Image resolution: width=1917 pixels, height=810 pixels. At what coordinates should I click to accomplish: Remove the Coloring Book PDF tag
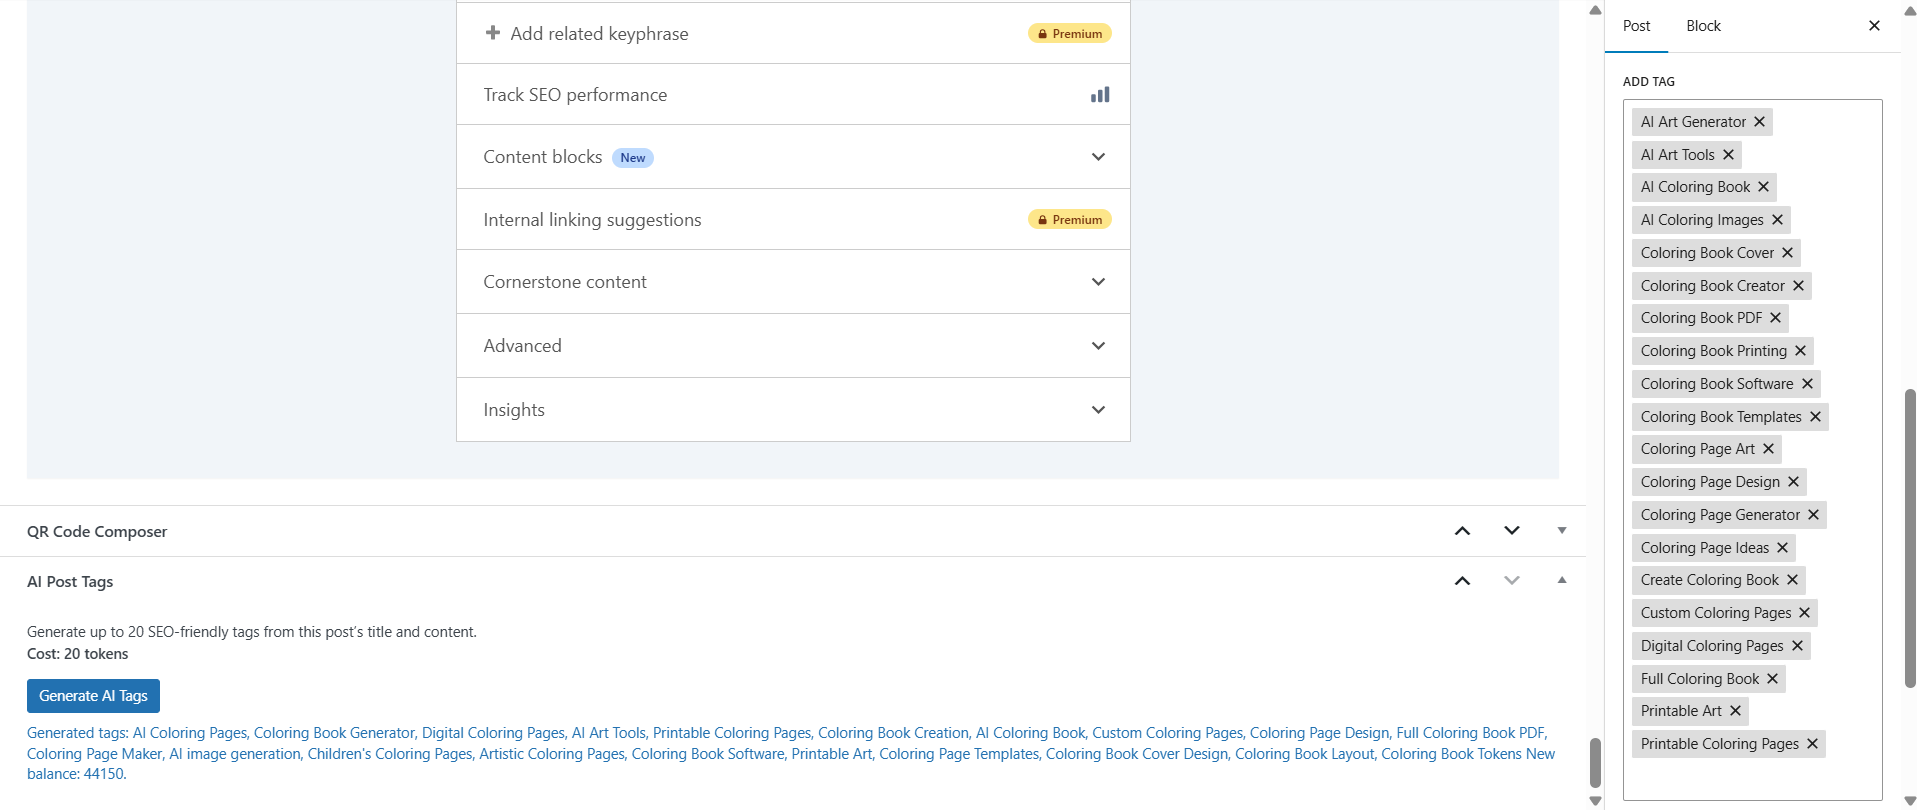(x=1775, y=318)
